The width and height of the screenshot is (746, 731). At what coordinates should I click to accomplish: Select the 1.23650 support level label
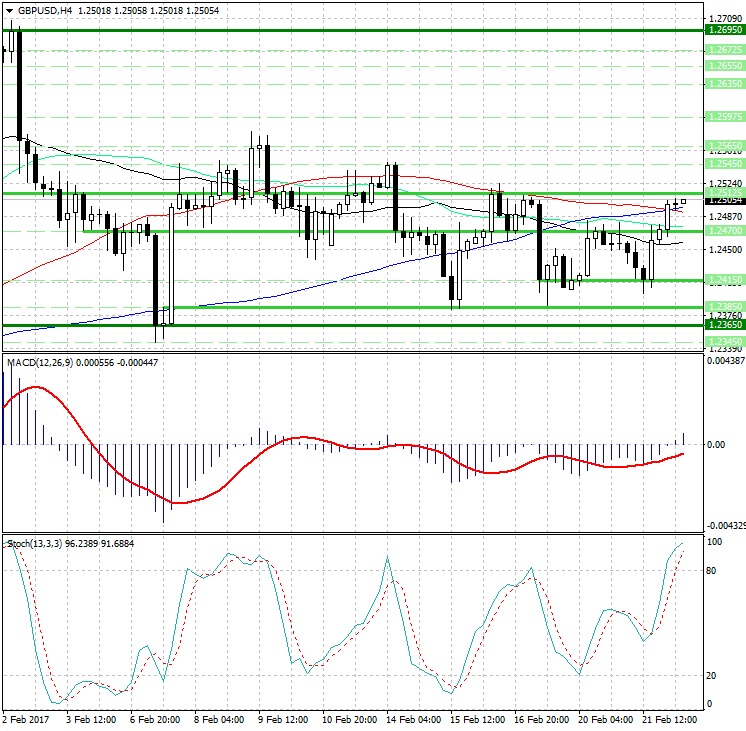[x=725, y=325]
